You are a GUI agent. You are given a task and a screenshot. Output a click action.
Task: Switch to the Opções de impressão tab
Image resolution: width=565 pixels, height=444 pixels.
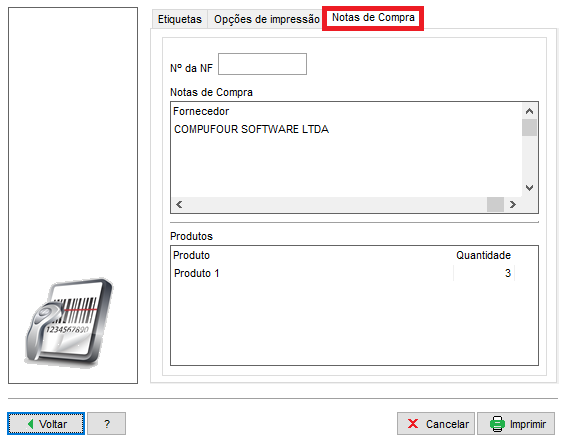tap(266, 19)
